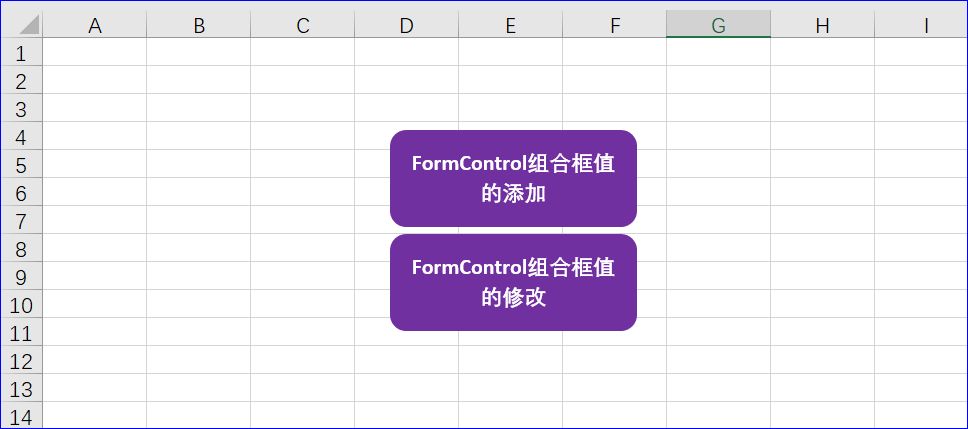Select column C header
This screenshot has height=429, width=968.
(303, 26)
